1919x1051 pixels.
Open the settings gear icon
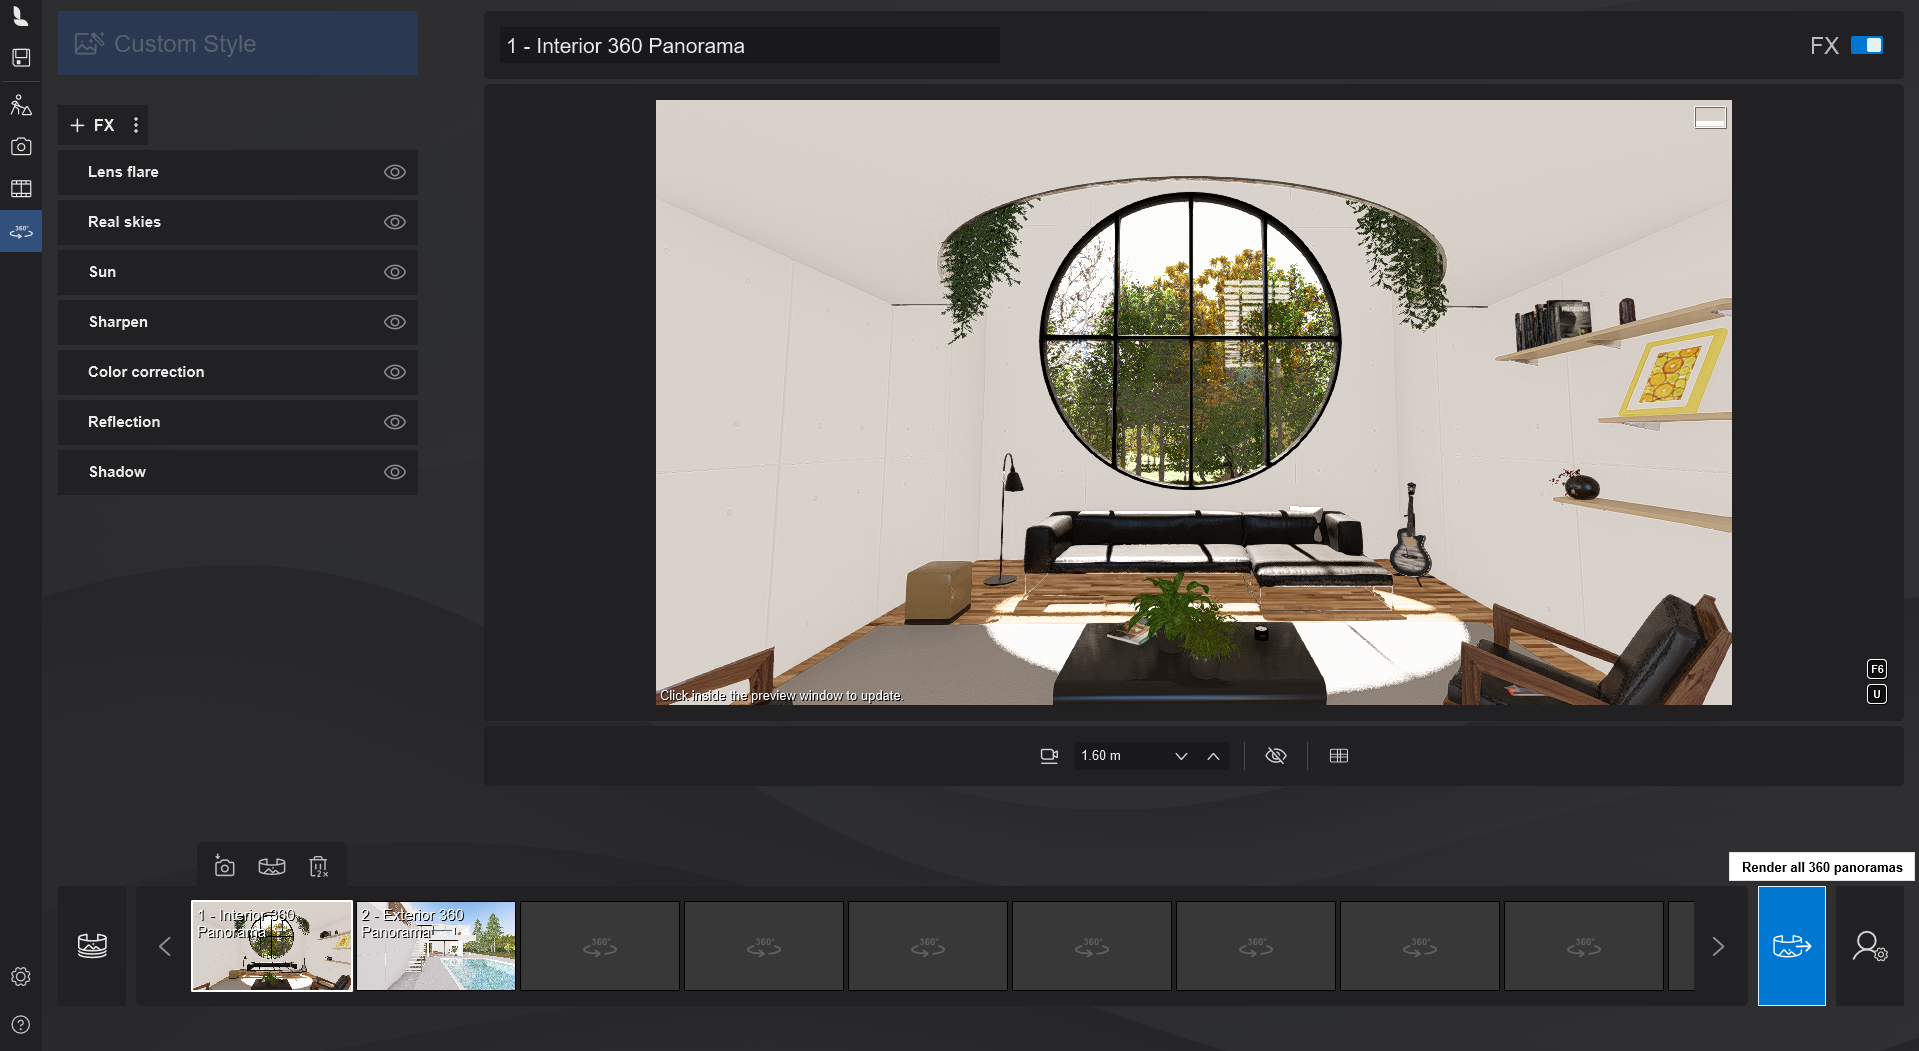[x=21, y=977]
